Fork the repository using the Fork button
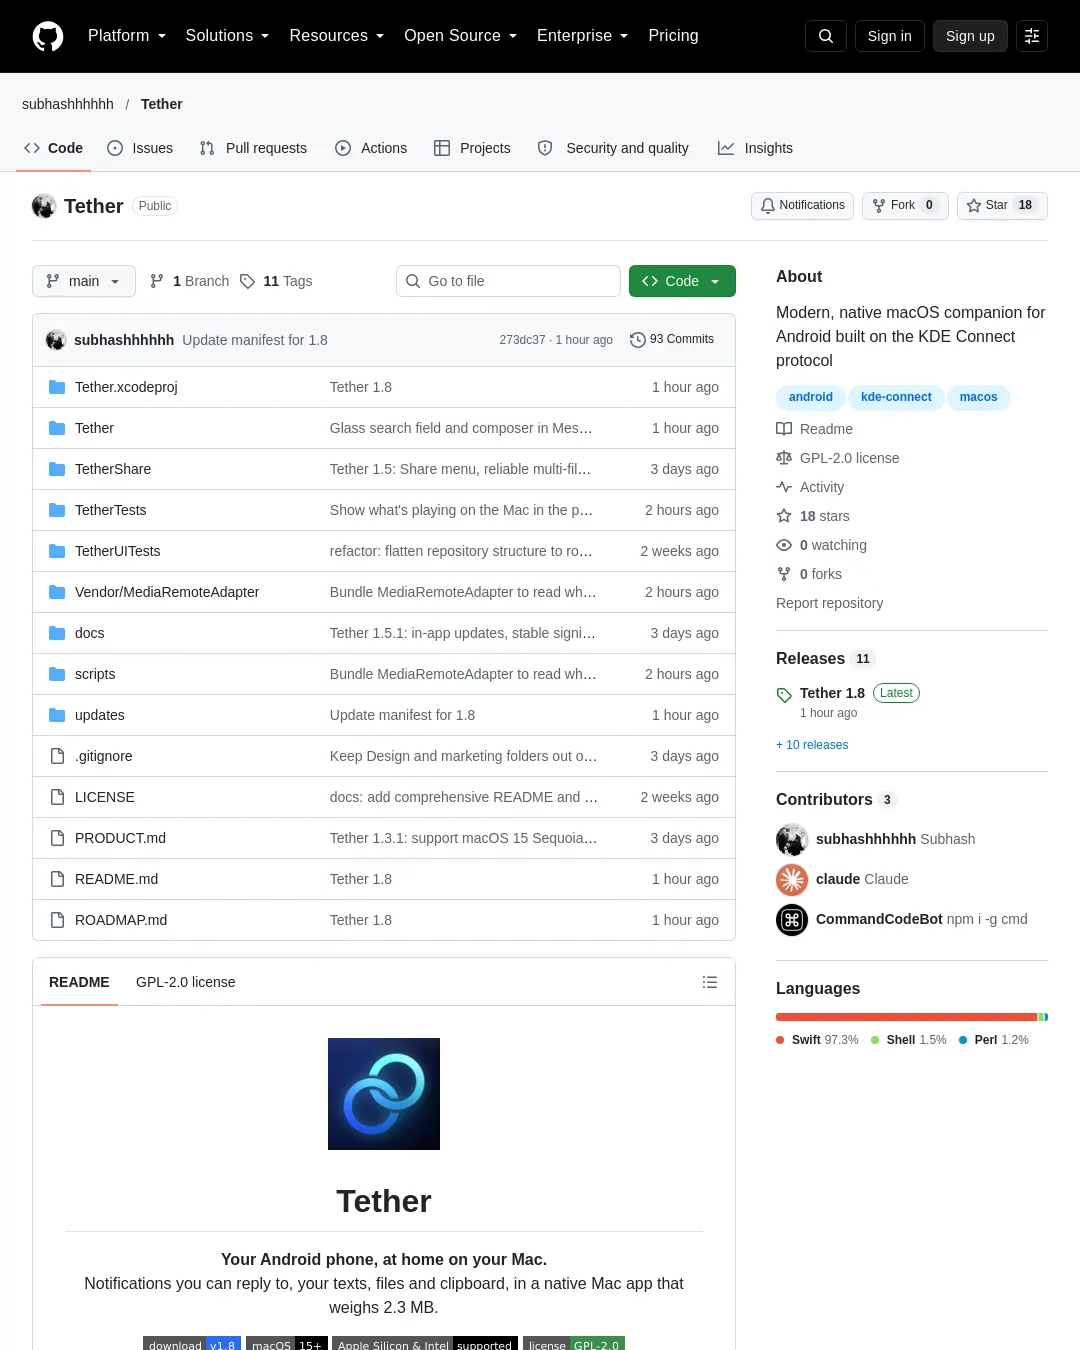The height and width of the screenshot is (1350, 1080). 905,206
